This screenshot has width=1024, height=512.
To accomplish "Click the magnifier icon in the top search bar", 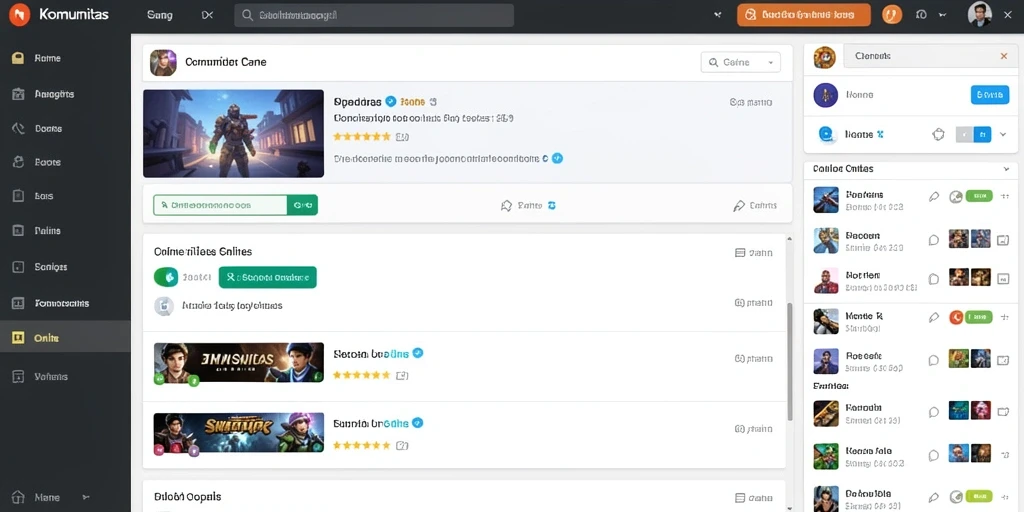I will pyautogui.click(x=247, y=15).
